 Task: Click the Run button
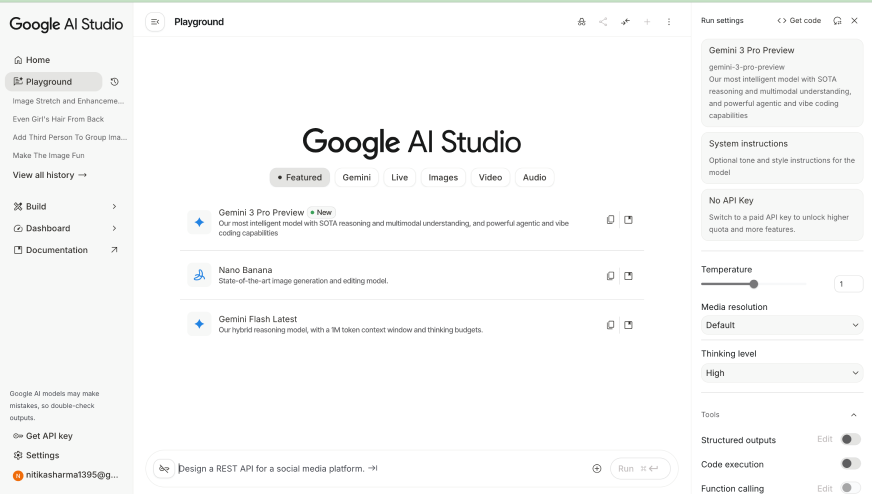(640, 468)
